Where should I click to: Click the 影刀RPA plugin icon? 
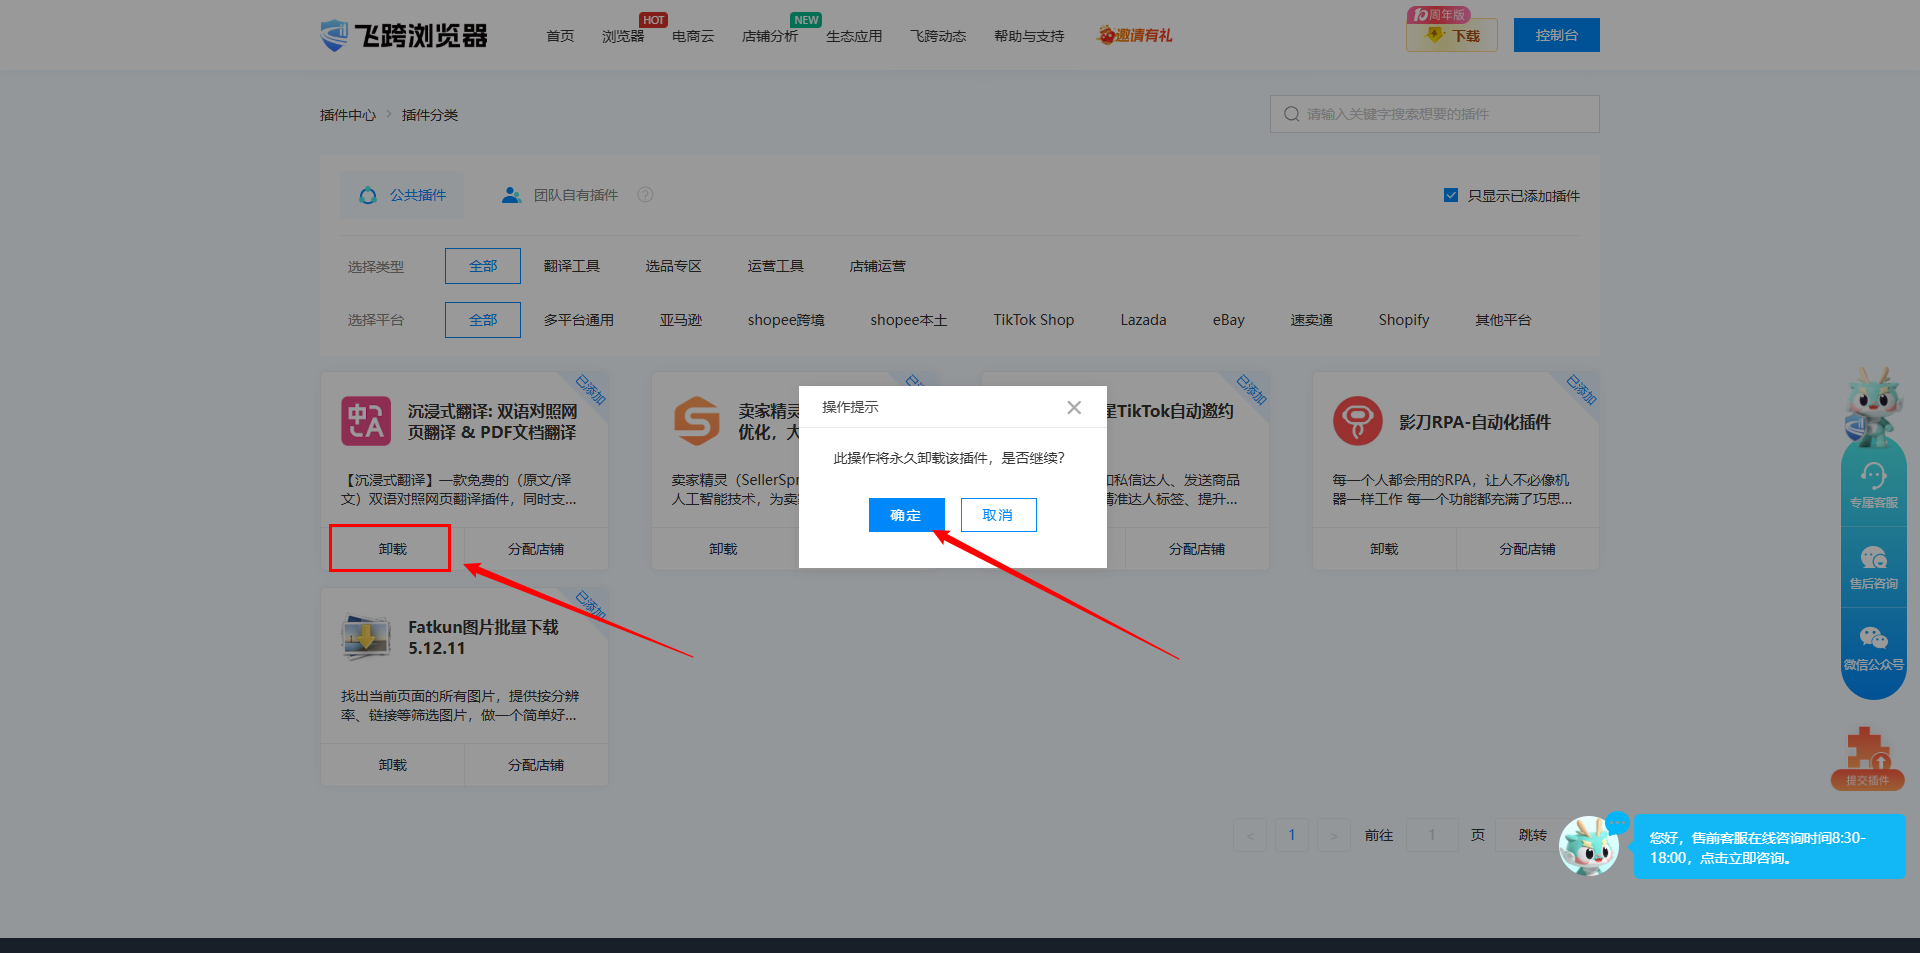click(x=1357, y=421)
